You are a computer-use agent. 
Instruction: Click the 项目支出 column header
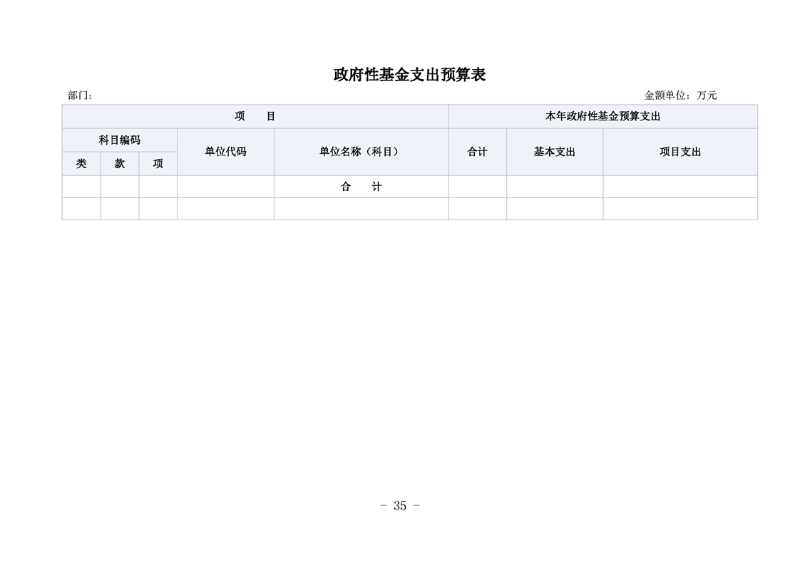[680, 152]
